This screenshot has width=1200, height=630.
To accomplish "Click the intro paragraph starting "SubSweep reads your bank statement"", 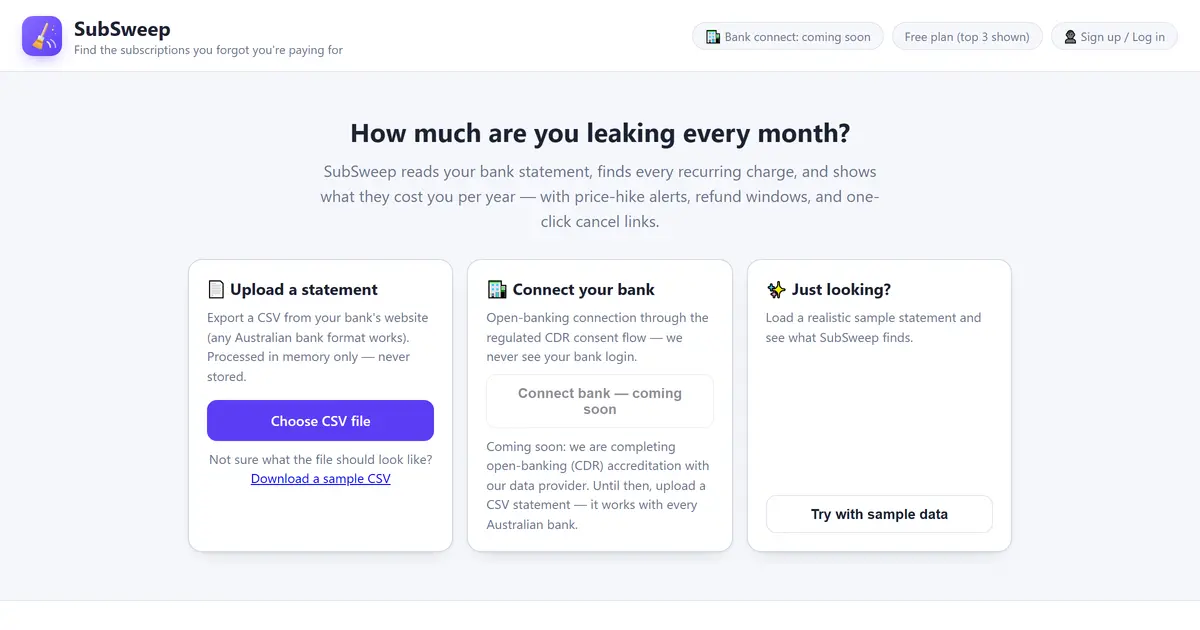I will click(x=600, y=197).
